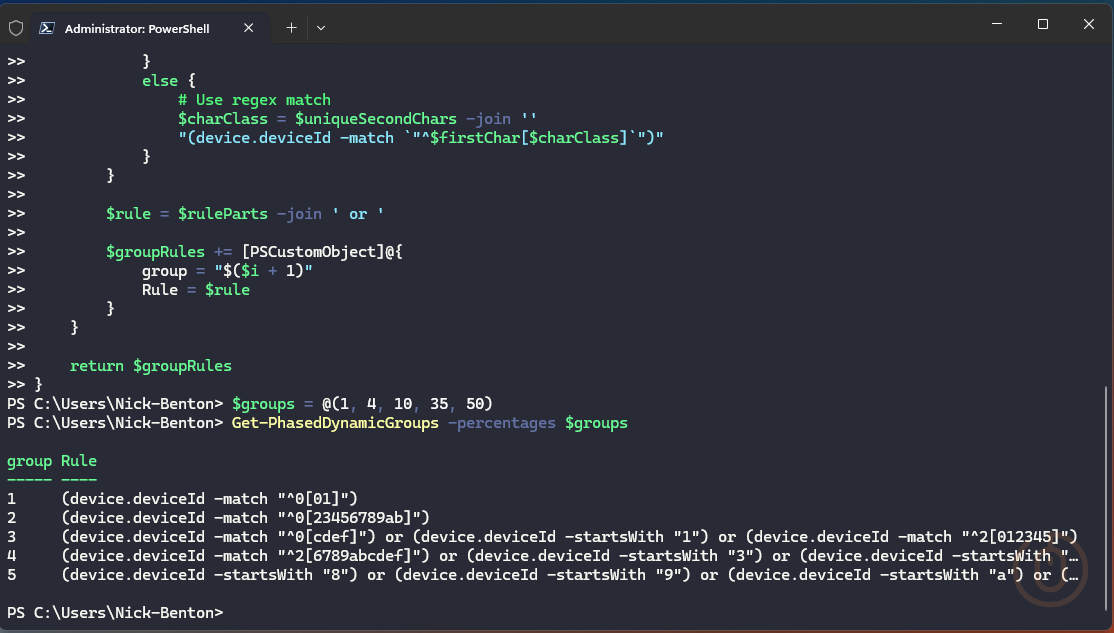Click the shield administrator icon in the title bar
Screen dimensions: 1114x633
click(x=16, y=27)
